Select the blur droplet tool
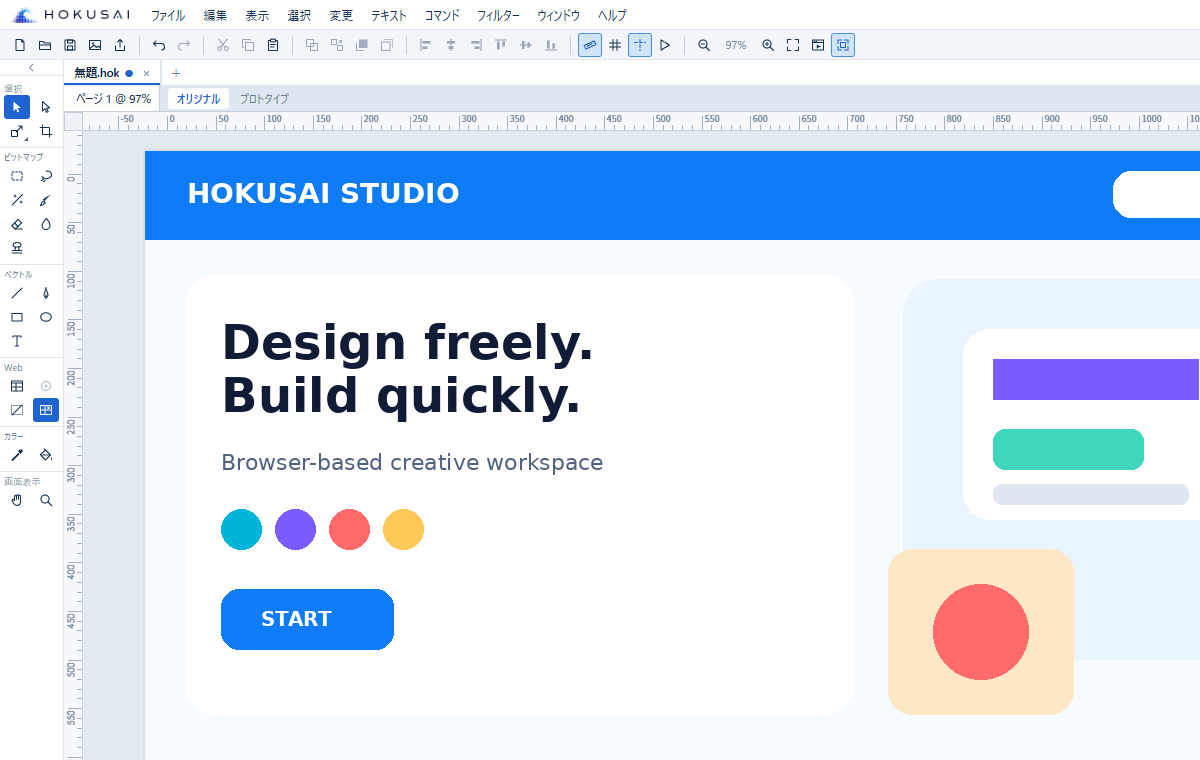This screenshot has width=1200, height=760. click(x=46, y=224)
